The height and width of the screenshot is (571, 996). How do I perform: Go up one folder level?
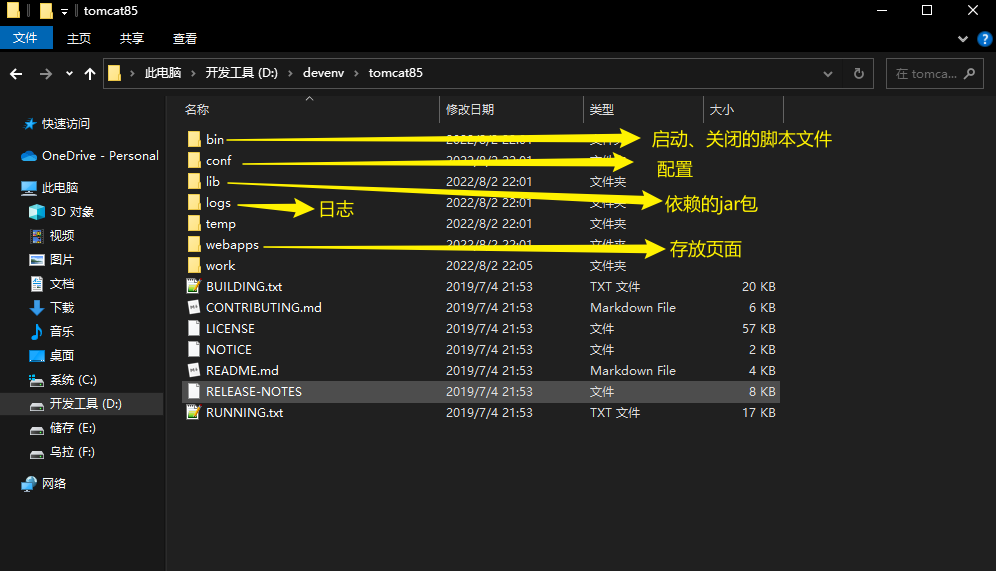pyautogui.click(x=90, y=74)
